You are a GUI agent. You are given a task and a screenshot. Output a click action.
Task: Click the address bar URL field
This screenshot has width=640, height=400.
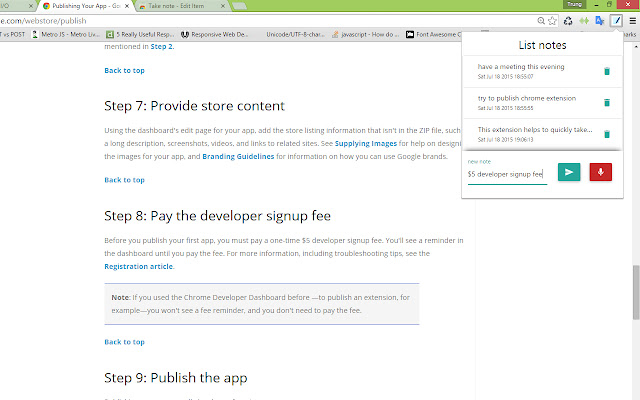265,21
